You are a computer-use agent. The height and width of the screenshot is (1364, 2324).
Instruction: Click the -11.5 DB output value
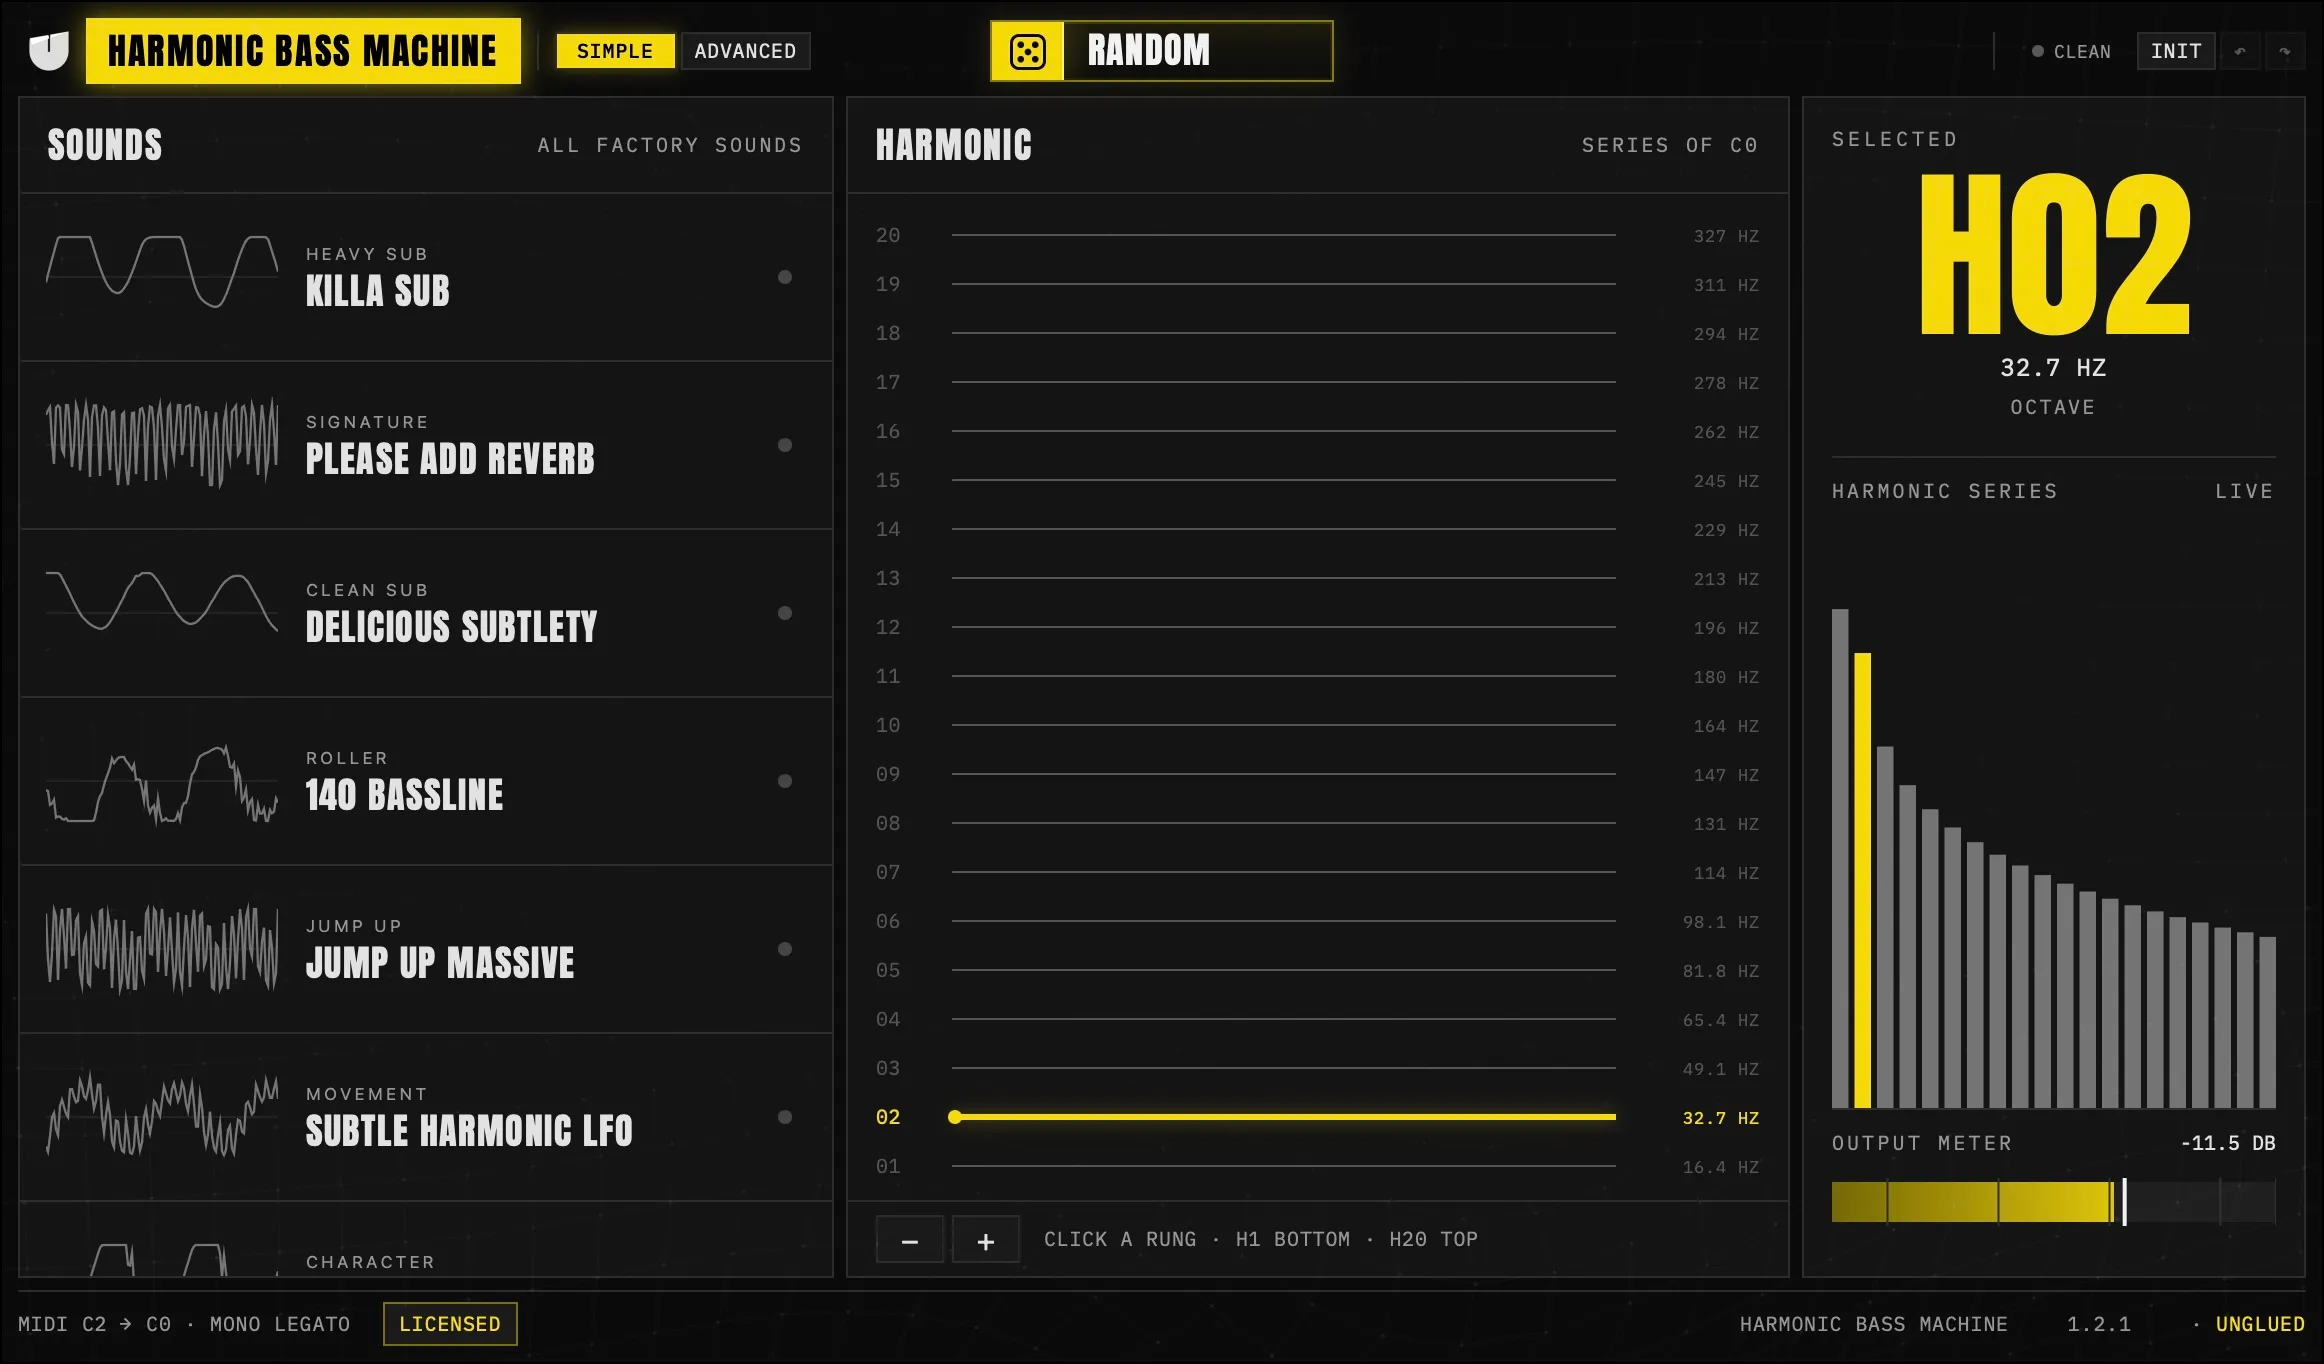[x=2227, y=1143]
